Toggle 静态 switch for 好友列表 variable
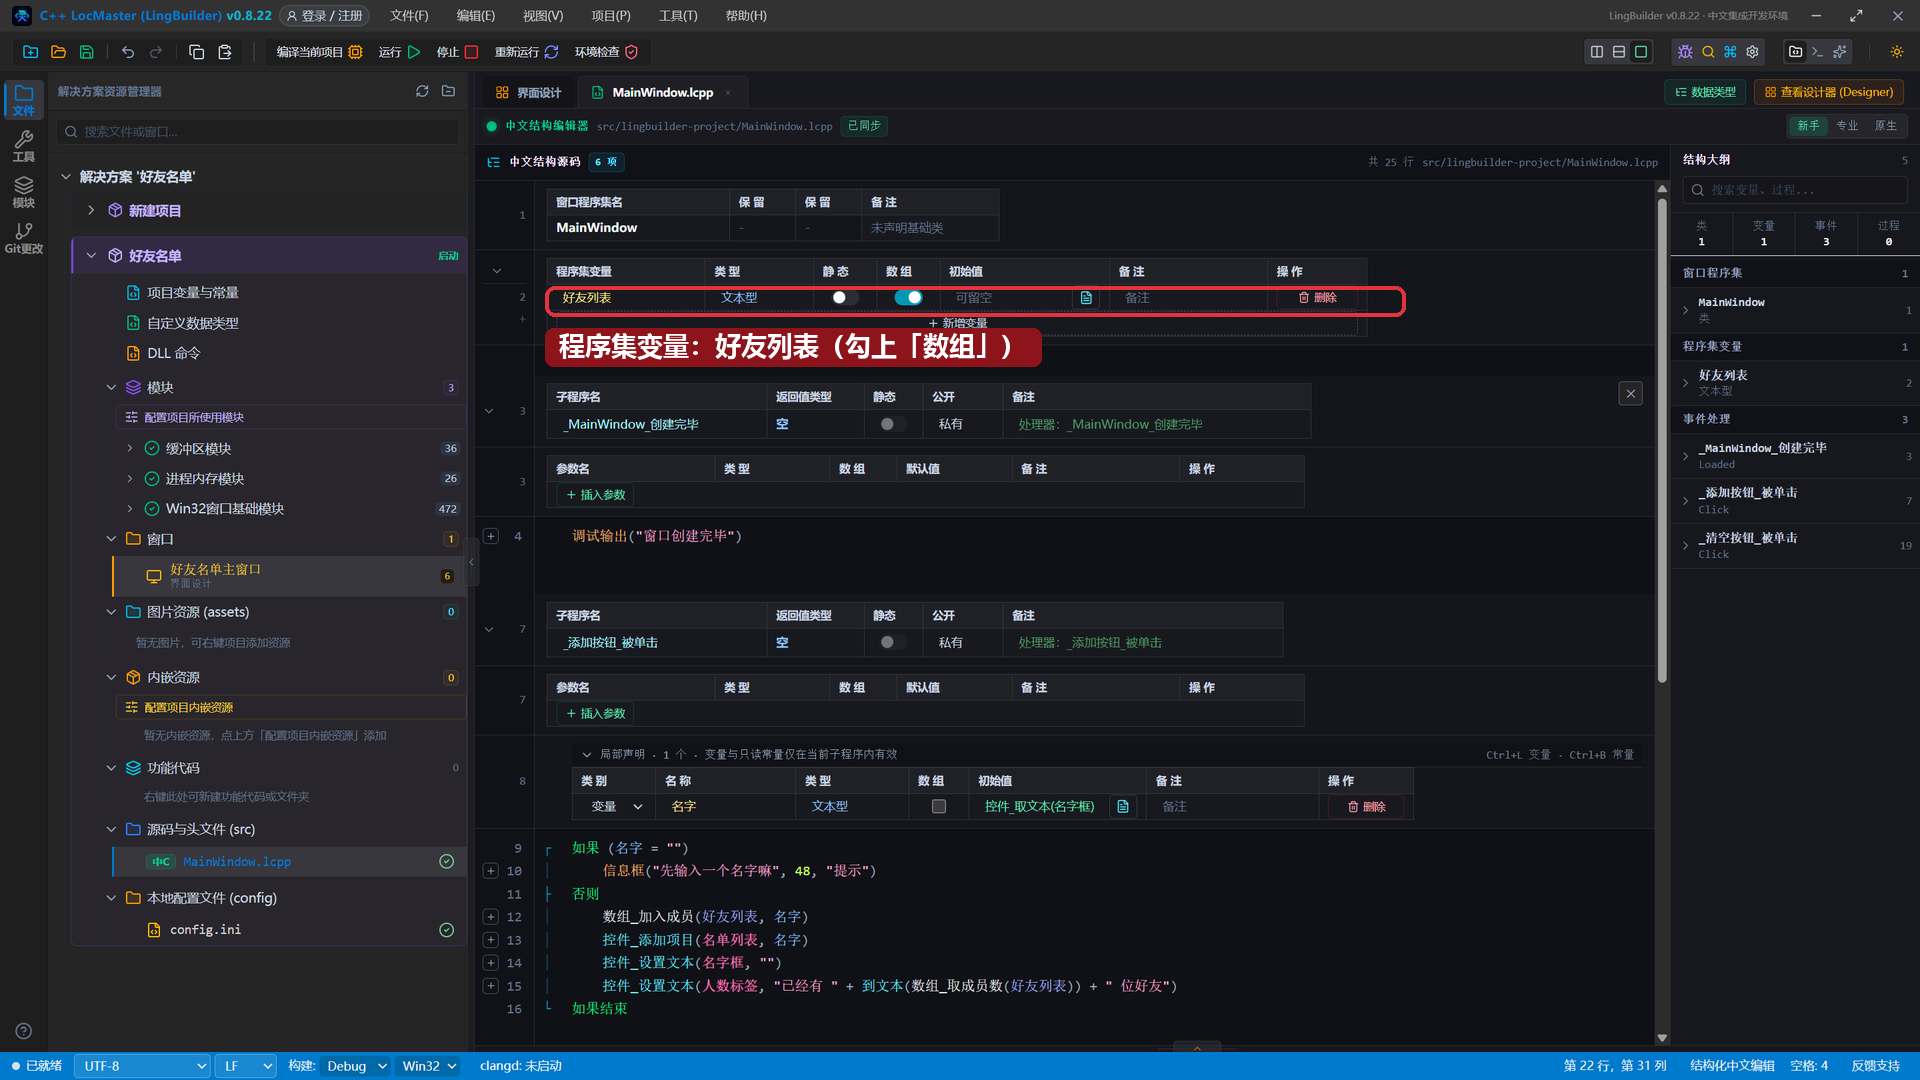Image resolution: width=1920 pixels, height=1080 pixels. pos(843,297)
